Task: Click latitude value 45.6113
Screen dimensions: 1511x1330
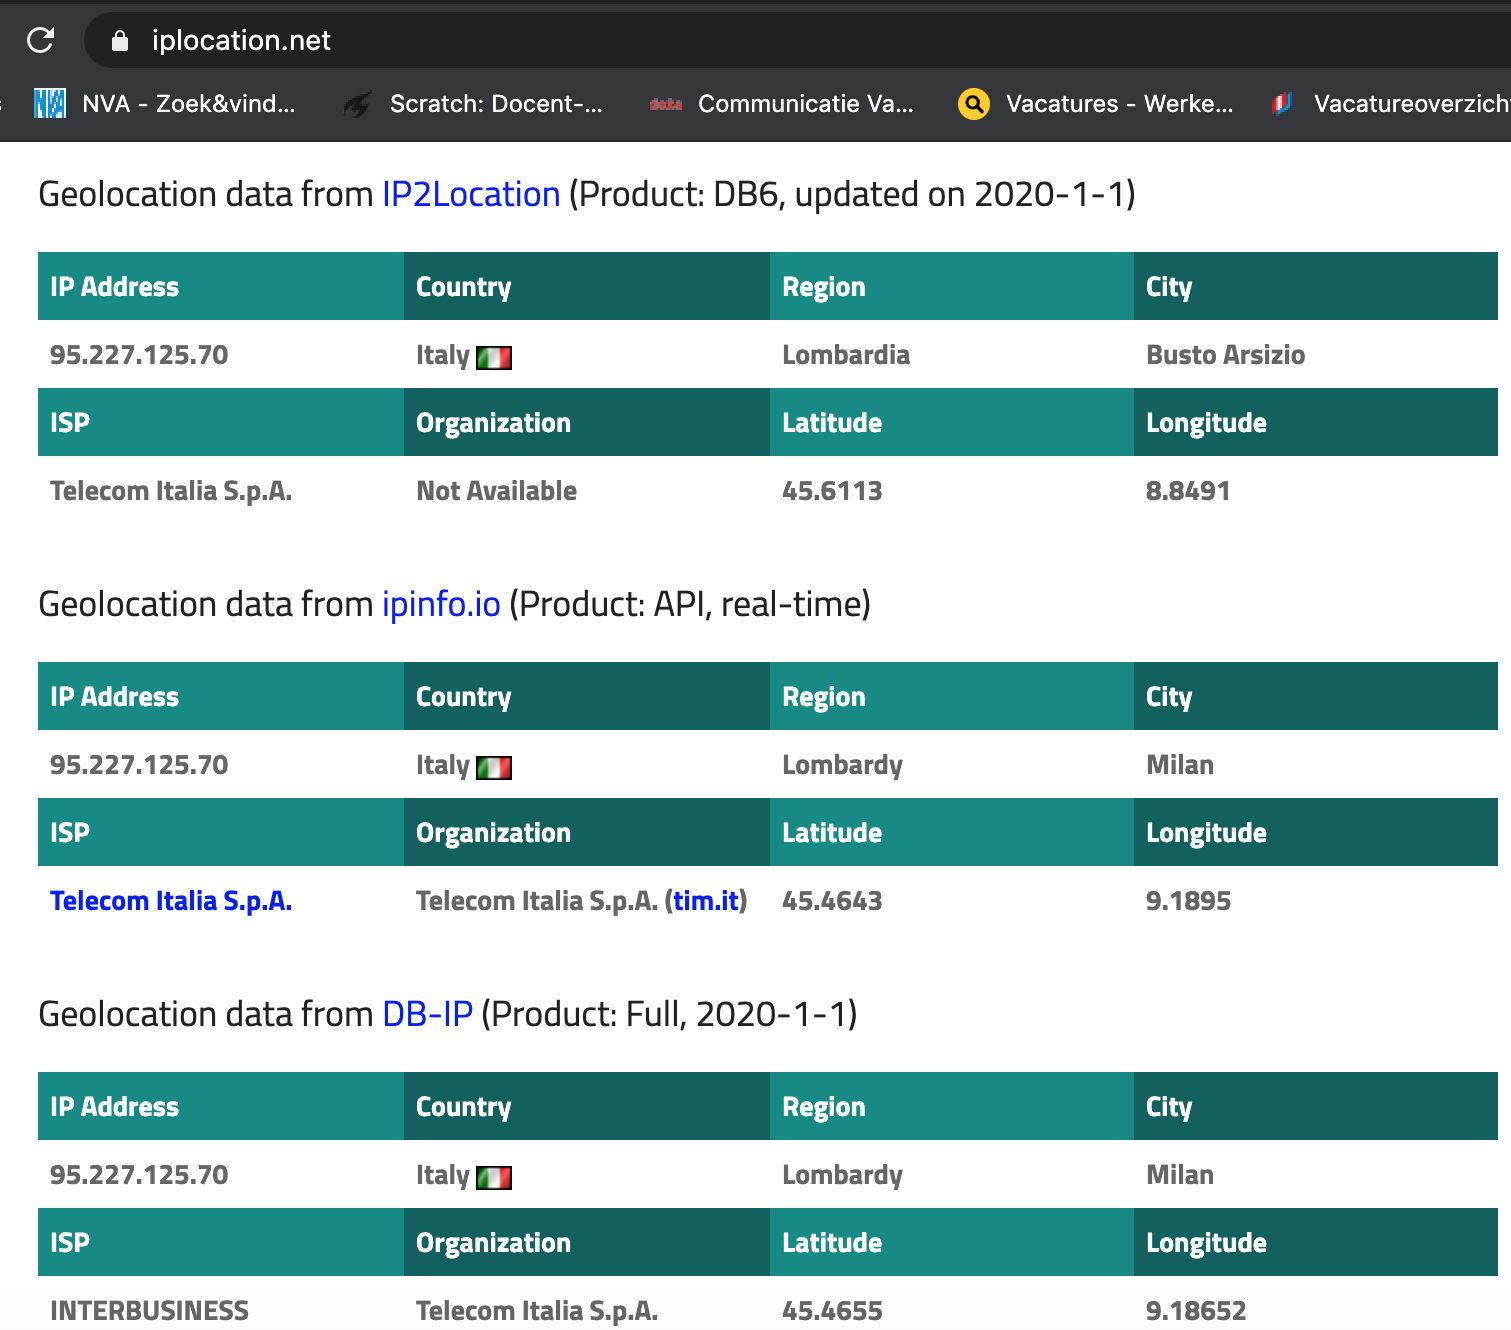Action: coord(832,491)
